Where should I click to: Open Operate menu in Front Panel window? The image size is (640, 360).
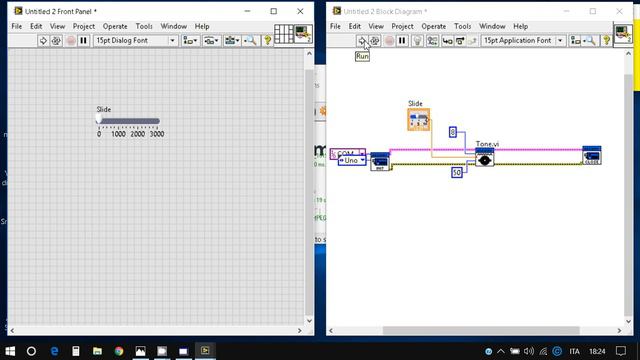[115, 26]
